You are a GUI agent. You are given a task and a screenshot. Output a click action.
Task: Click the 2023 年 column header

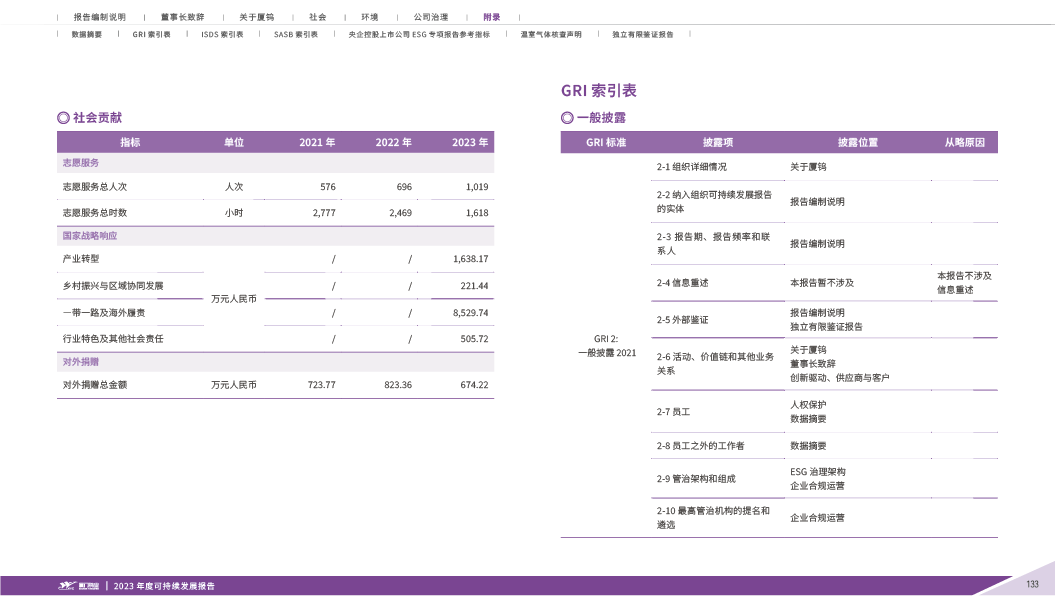coord(470,142)
